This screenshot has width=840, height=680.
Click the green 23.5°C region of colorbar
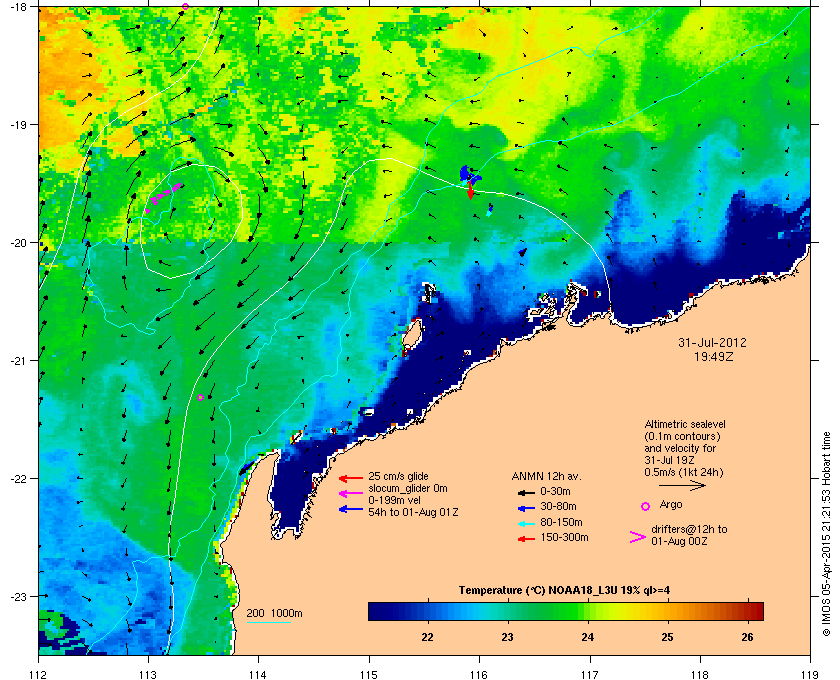[x=548, y=611]
